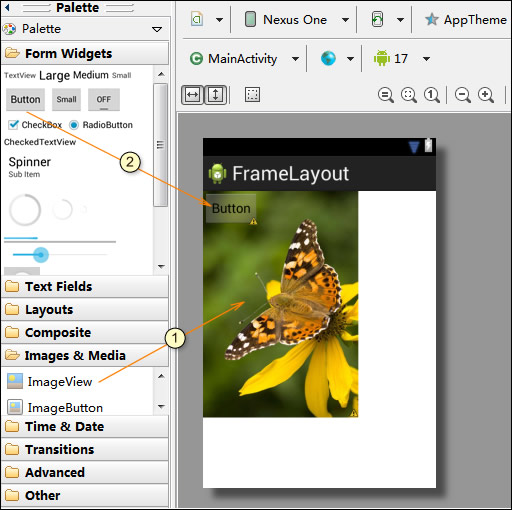Select the ImageView palette item

49,382
